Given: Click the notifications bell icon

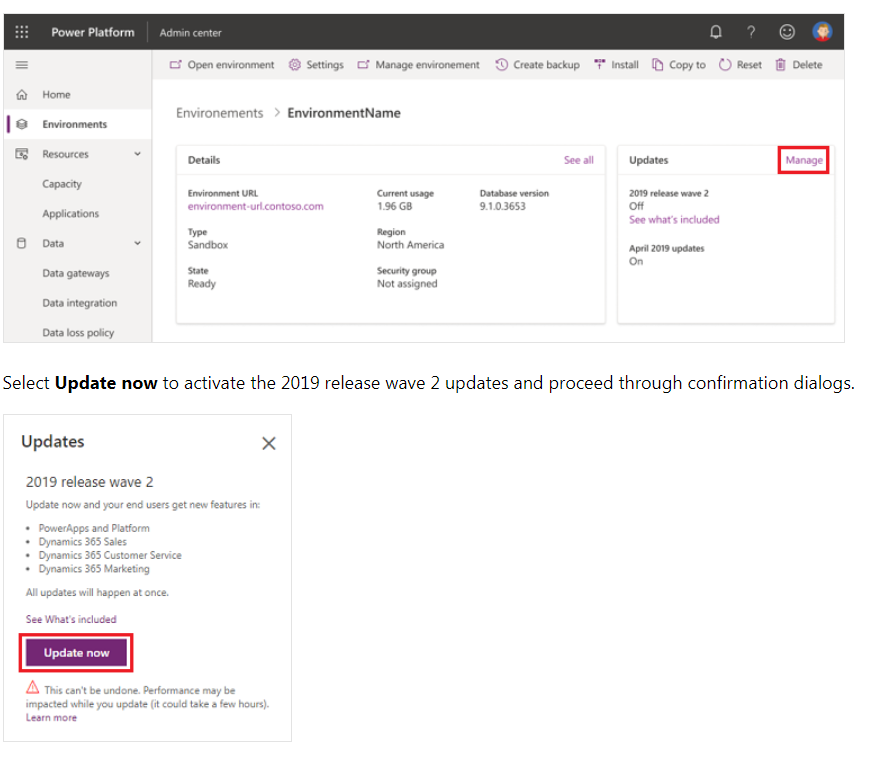Looking at the screenshot, I should coord(715,32).
